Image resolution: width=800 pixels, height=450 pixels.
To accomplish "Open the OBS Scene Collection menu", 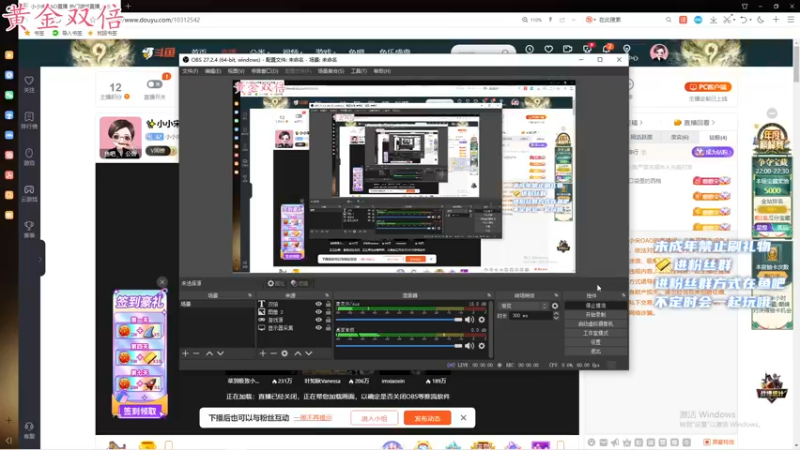I will pos(331,71).
